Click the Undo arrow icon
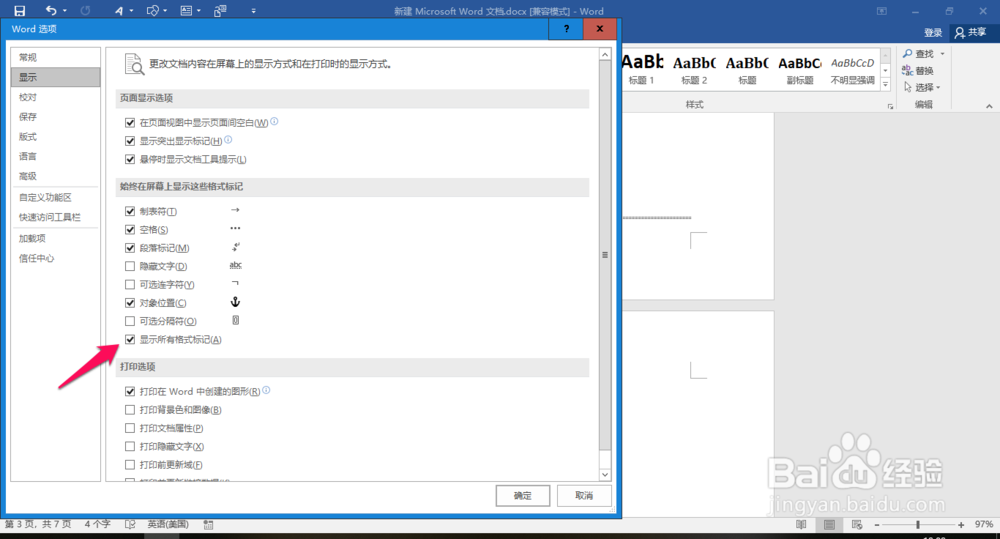The image size is (1000, 539). pyautogui.click(x=51, y=10)
